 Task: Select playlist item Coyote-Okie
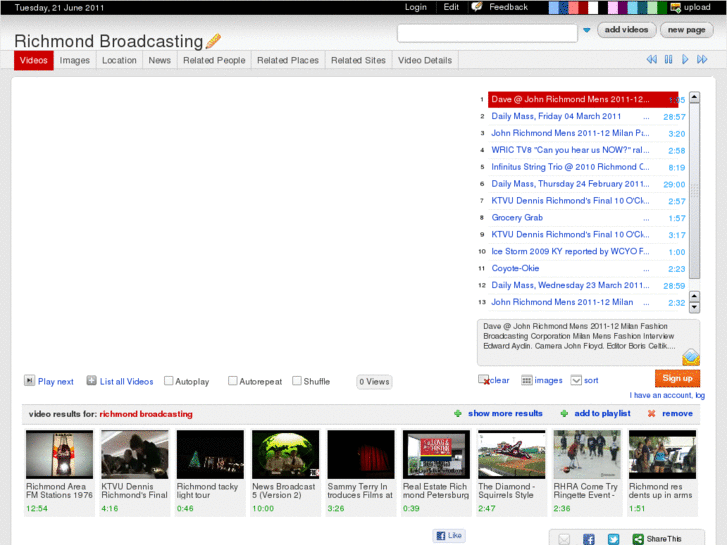coord(515,268)
